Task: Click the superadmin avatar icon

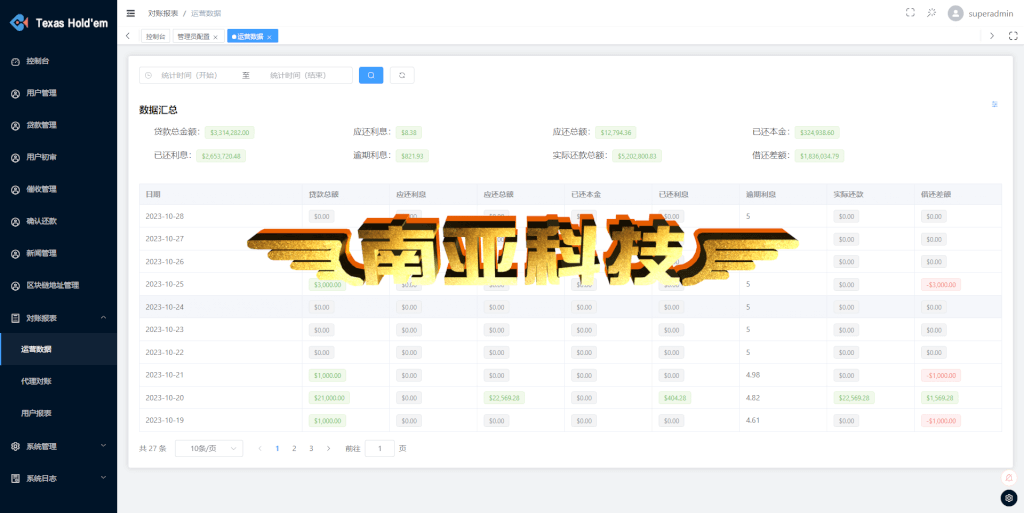Action: click(955, 13)
